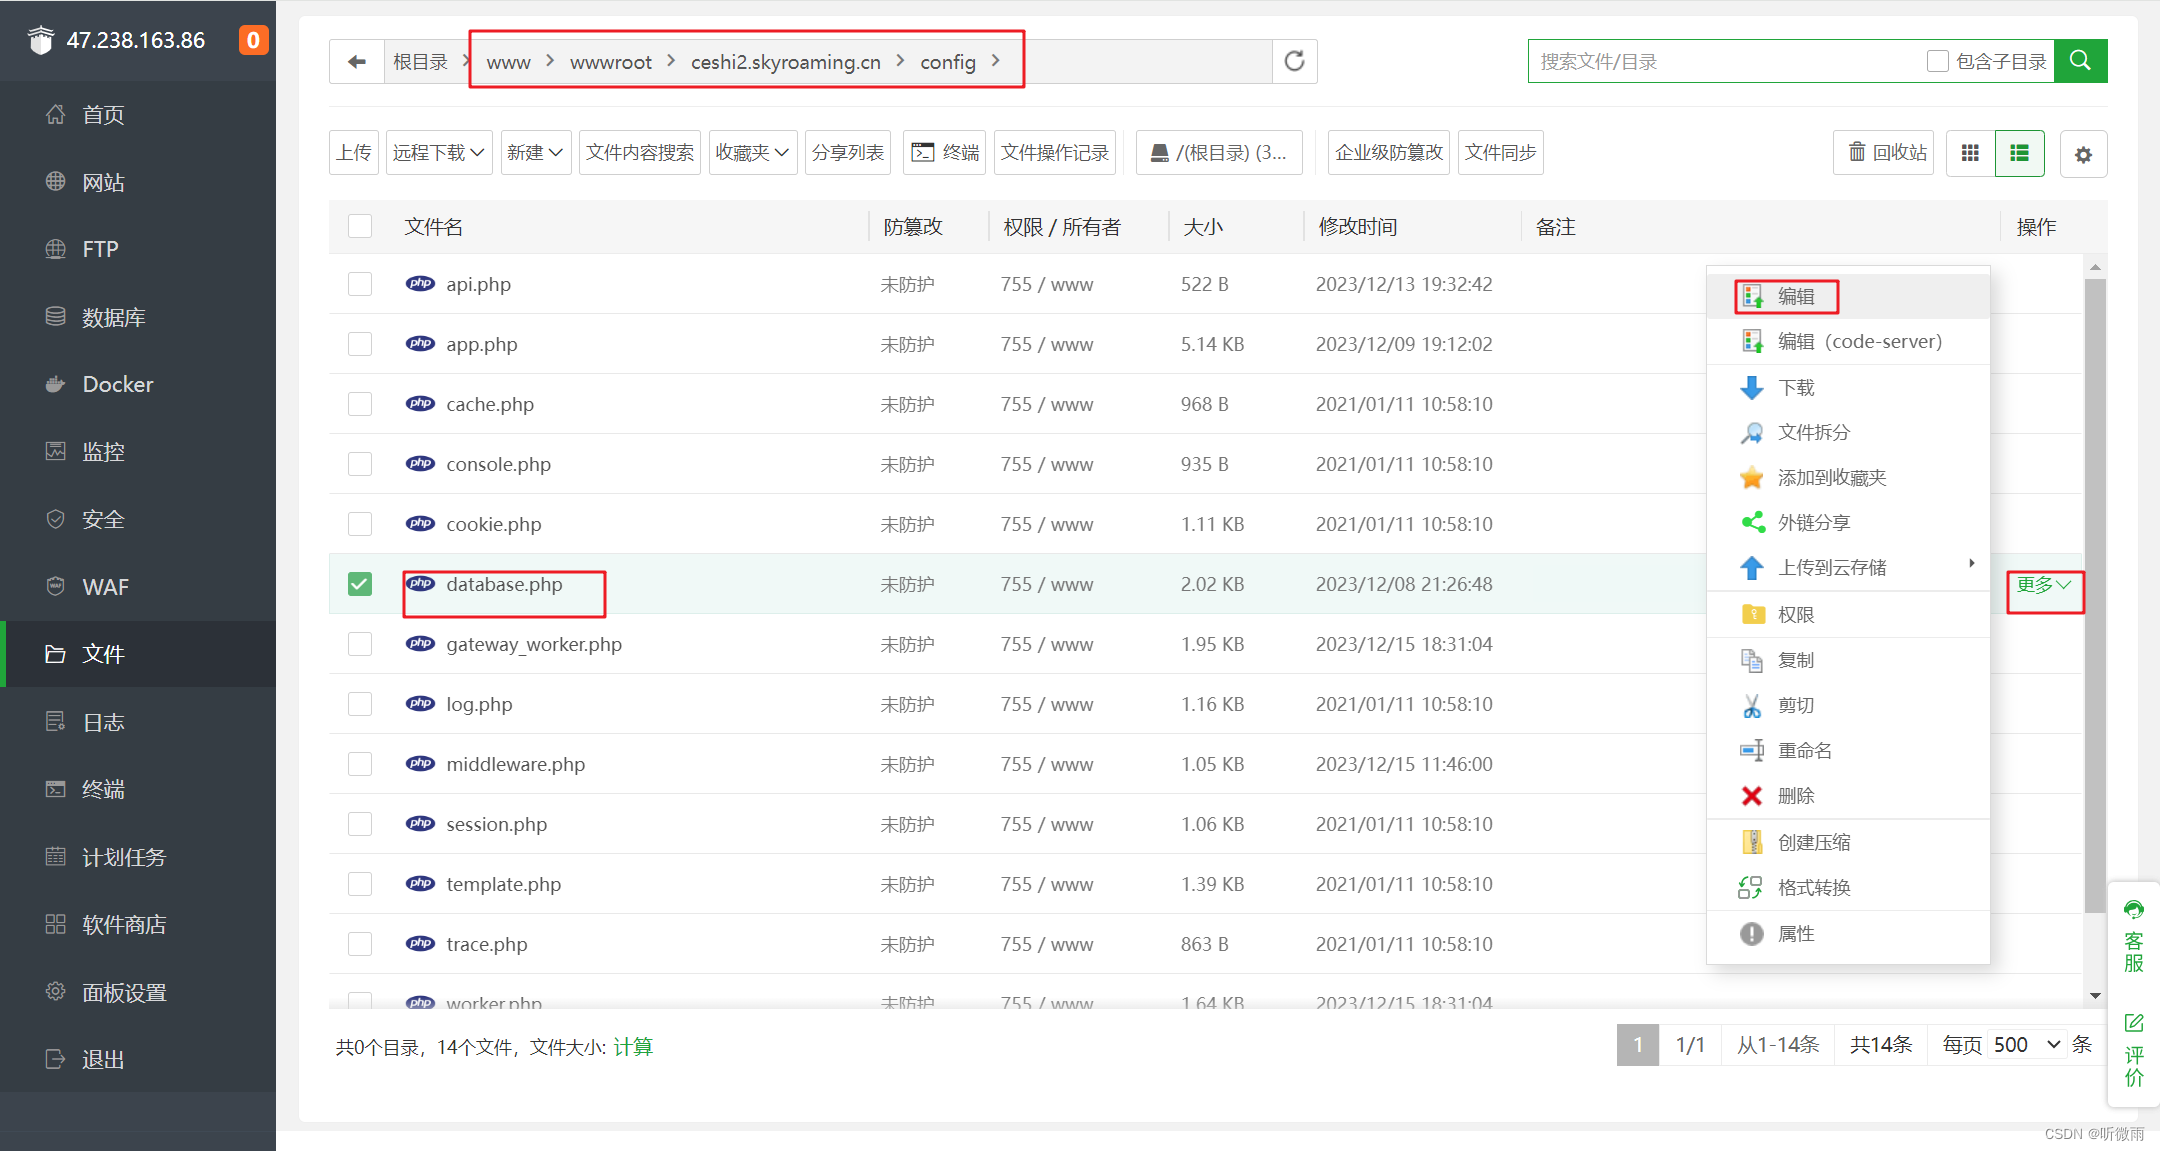Open gateway_worker.php file name
This screenshot has width=2160, height=1151.
point(534,644)
